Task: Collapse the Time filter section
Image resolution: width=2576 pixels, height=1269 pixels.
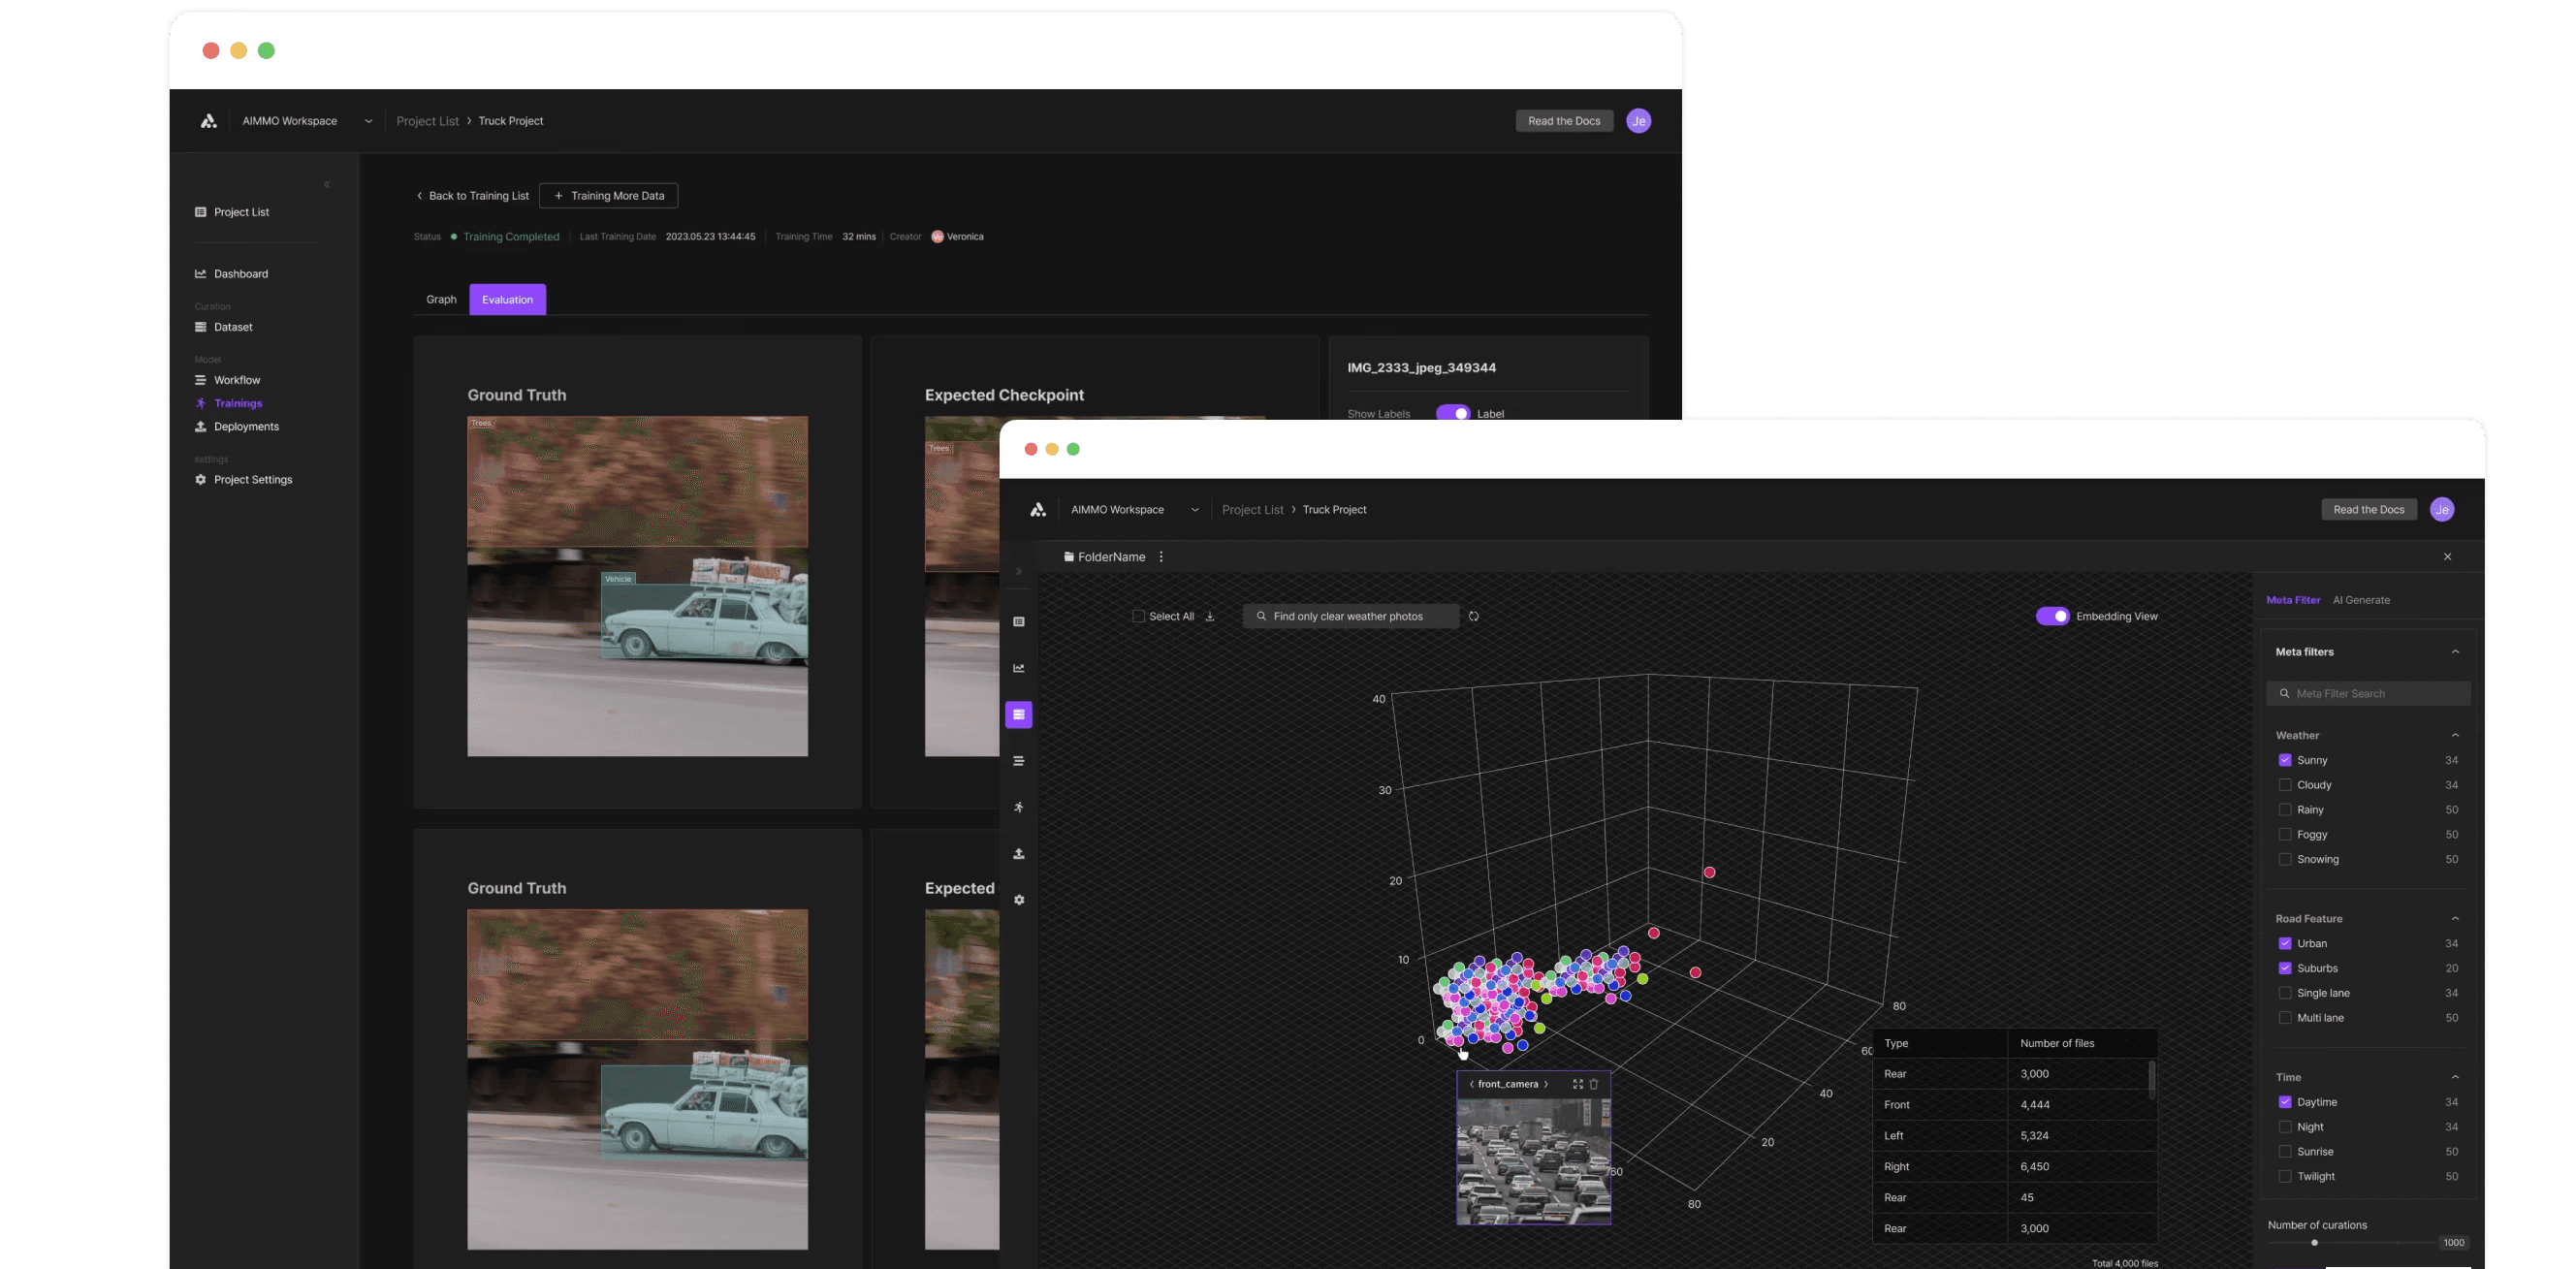Action: tap(2455, 1077)
